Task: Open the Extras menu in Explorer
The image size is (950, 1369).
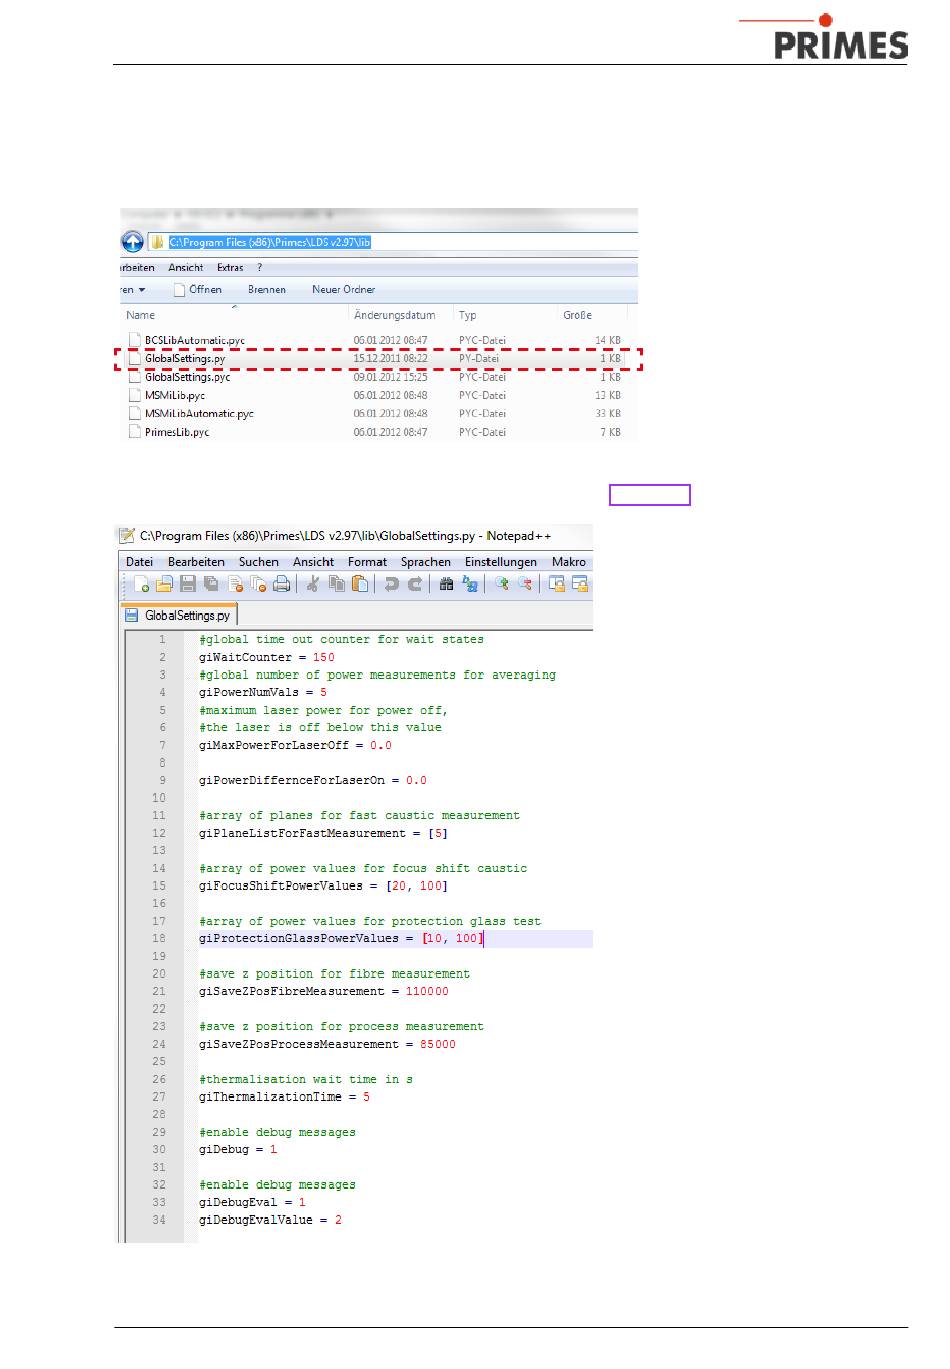Action: (230, 268)
